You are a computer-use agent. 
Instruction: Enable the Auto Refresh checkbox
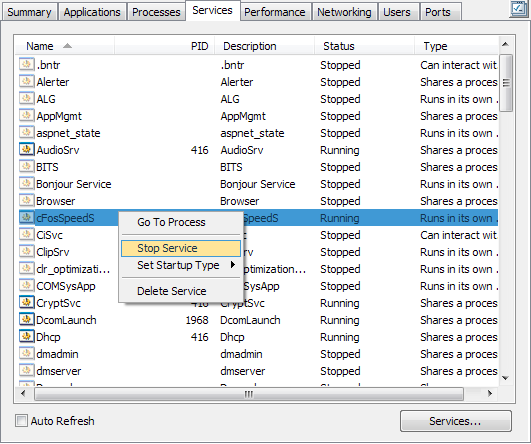click(21, 421)
